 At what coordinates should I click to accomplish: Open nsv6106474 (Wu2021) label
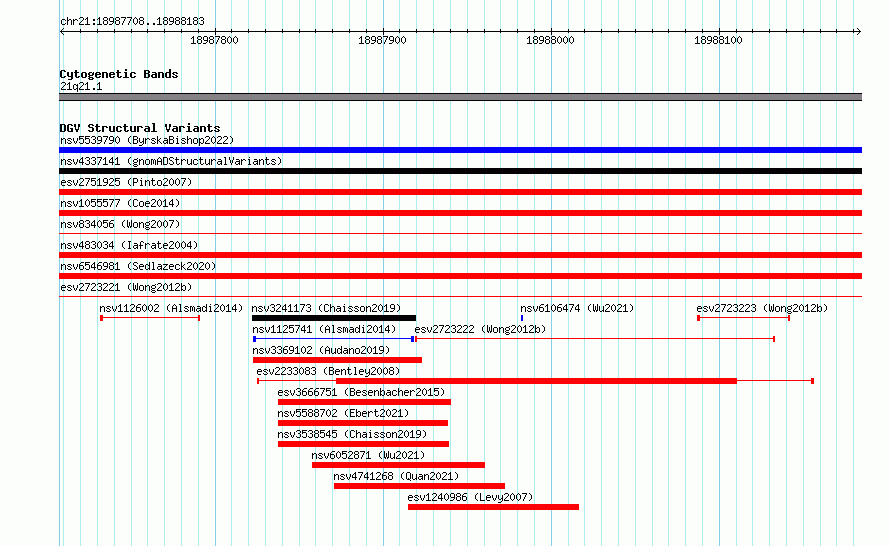(577, 308)
